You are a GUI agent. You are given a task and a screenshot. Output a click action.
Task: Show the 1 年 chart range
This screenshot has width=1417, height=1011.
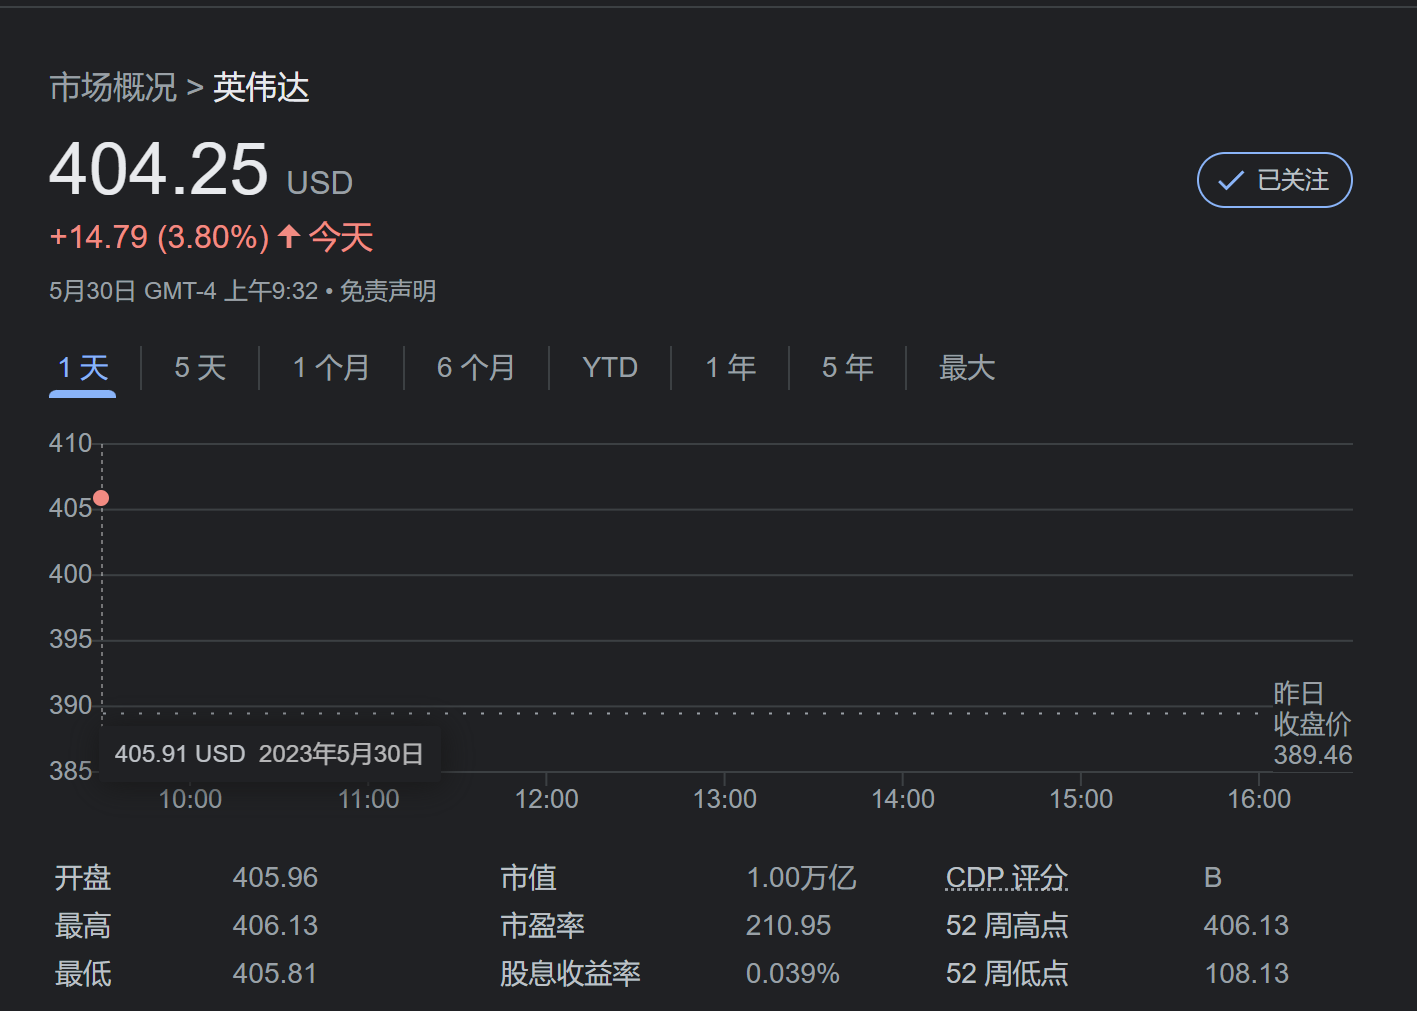(731, 368)
